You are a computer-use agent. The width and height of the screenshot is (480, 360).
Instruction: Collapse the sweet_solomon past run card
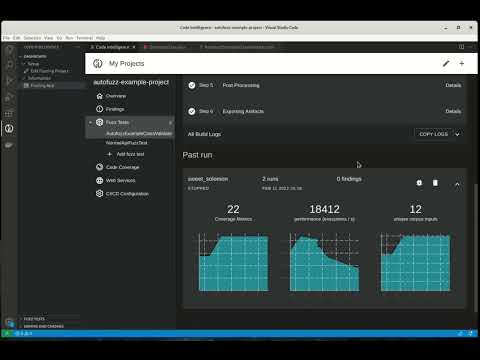click(457, 184)
